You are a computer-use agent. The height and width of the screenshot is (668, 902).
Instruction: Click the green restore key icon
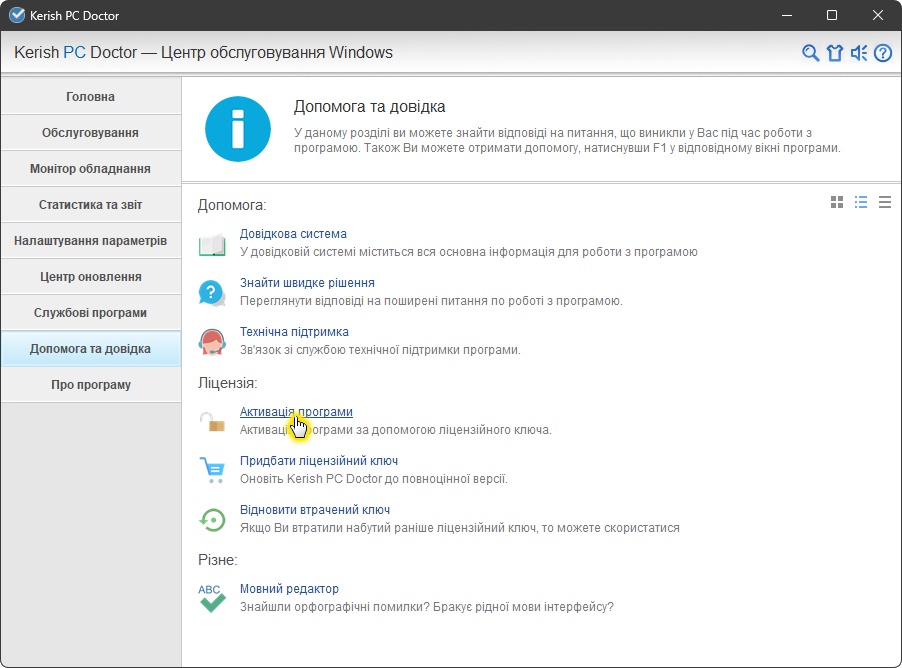pos(212,518)
